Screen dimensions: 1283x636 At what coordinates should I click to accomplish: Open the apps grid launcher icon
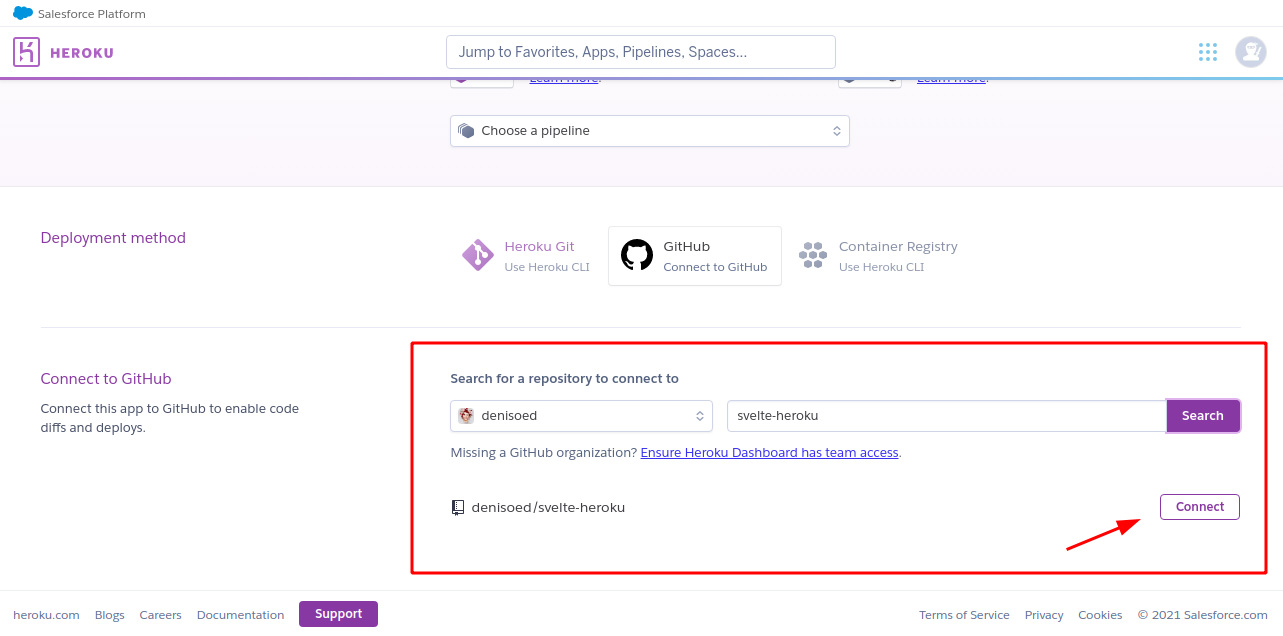(x=1208, y=52)
